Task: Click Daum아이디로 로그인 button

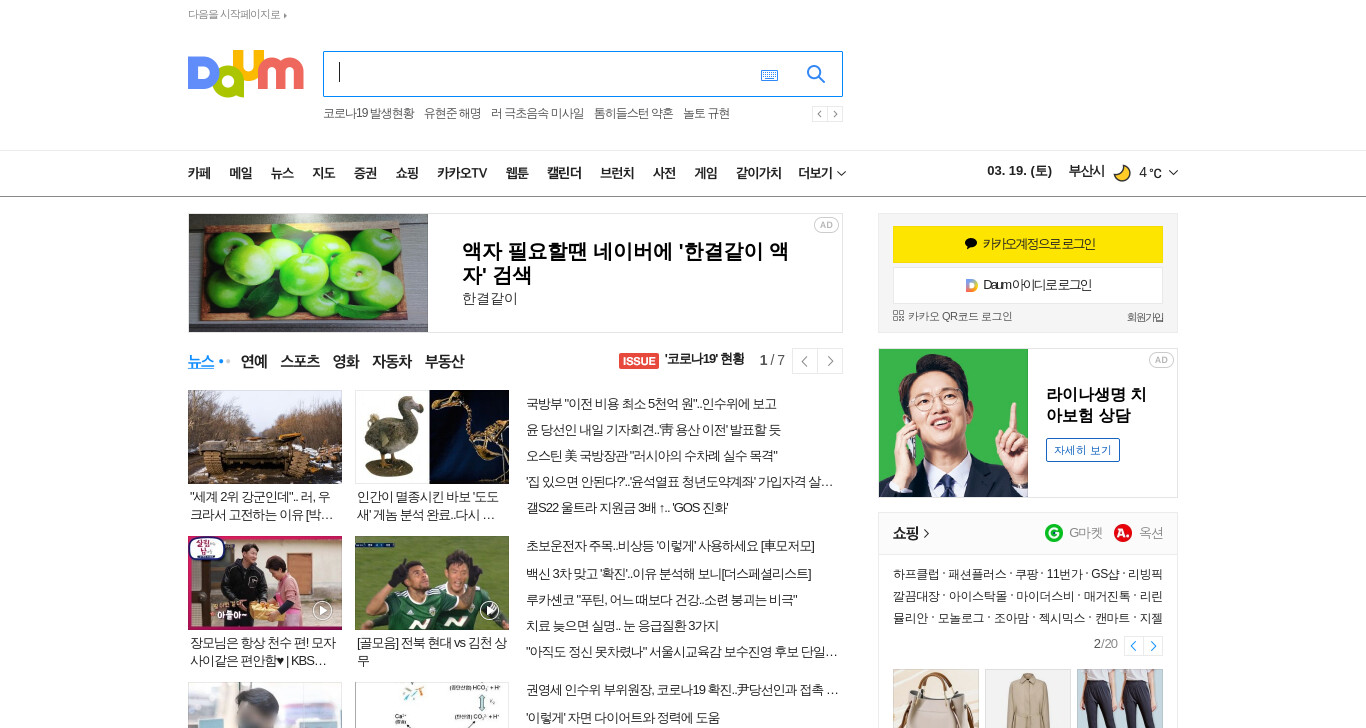Action: pos(1028,285)
